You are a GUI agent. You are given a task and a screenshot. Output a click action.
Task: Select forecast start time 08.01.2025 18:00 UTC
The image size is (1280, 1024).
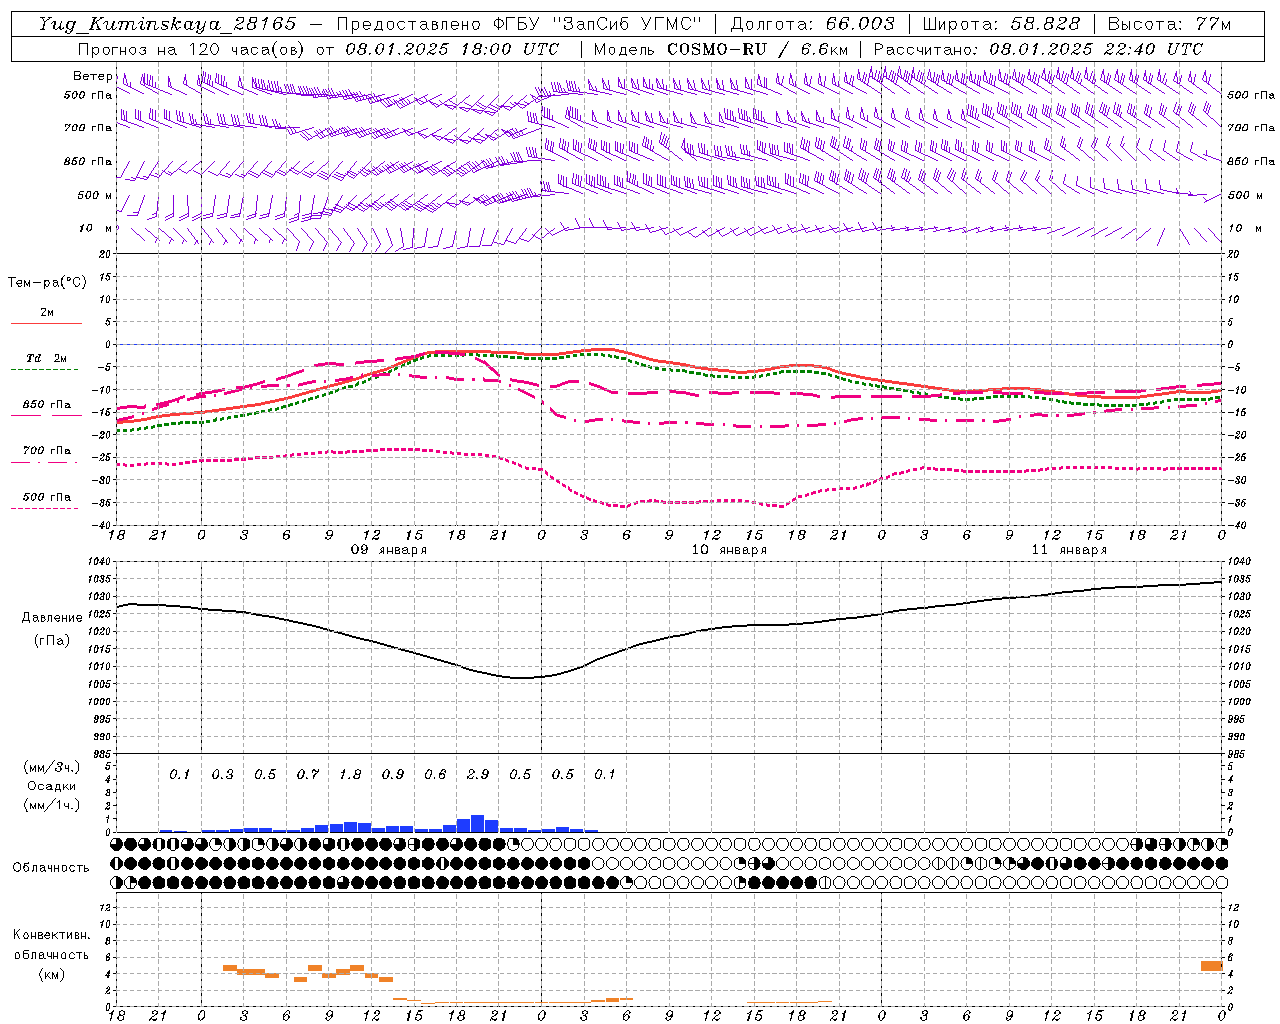coord(452,49)
